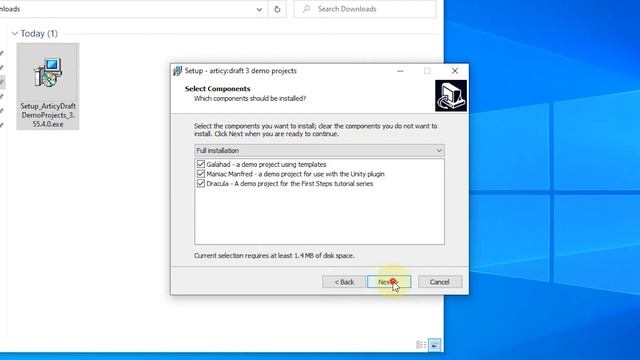Close the setup wizard window
Viewport: 640px width, 360px height.
tap(455, 71)
